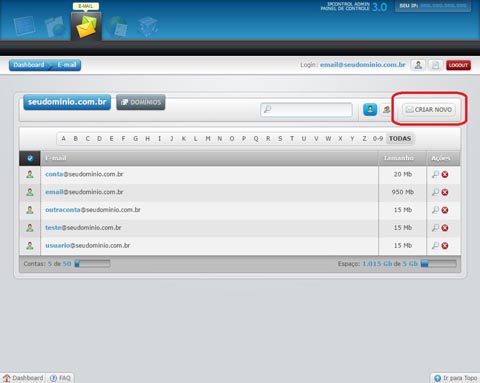Open the E-mail envelope icon in top bar
Viewport: 480px width, 383px height.
click(x=86, y=26)
